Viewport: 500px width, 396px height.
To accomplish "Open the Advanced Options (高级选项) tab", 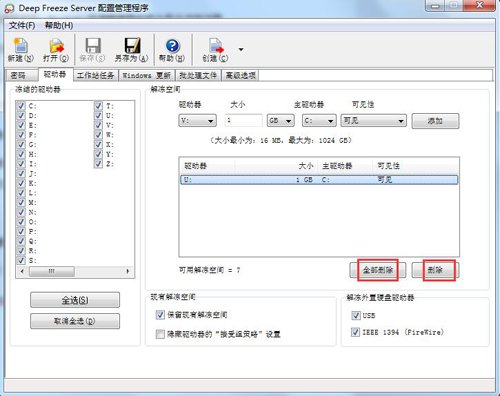I will 241,76.
